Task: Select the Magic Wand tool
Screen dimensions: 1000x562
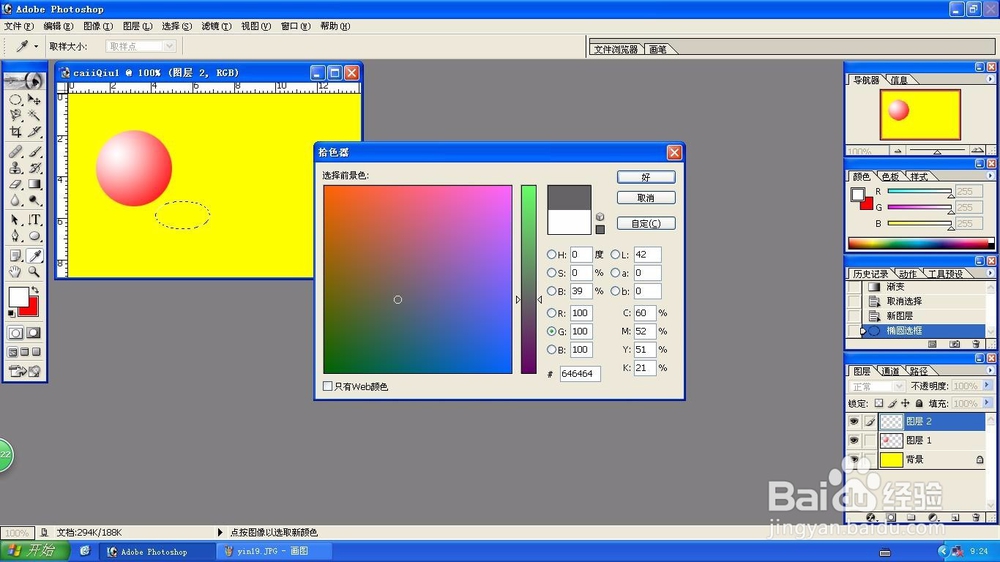Action: [34, 115]
